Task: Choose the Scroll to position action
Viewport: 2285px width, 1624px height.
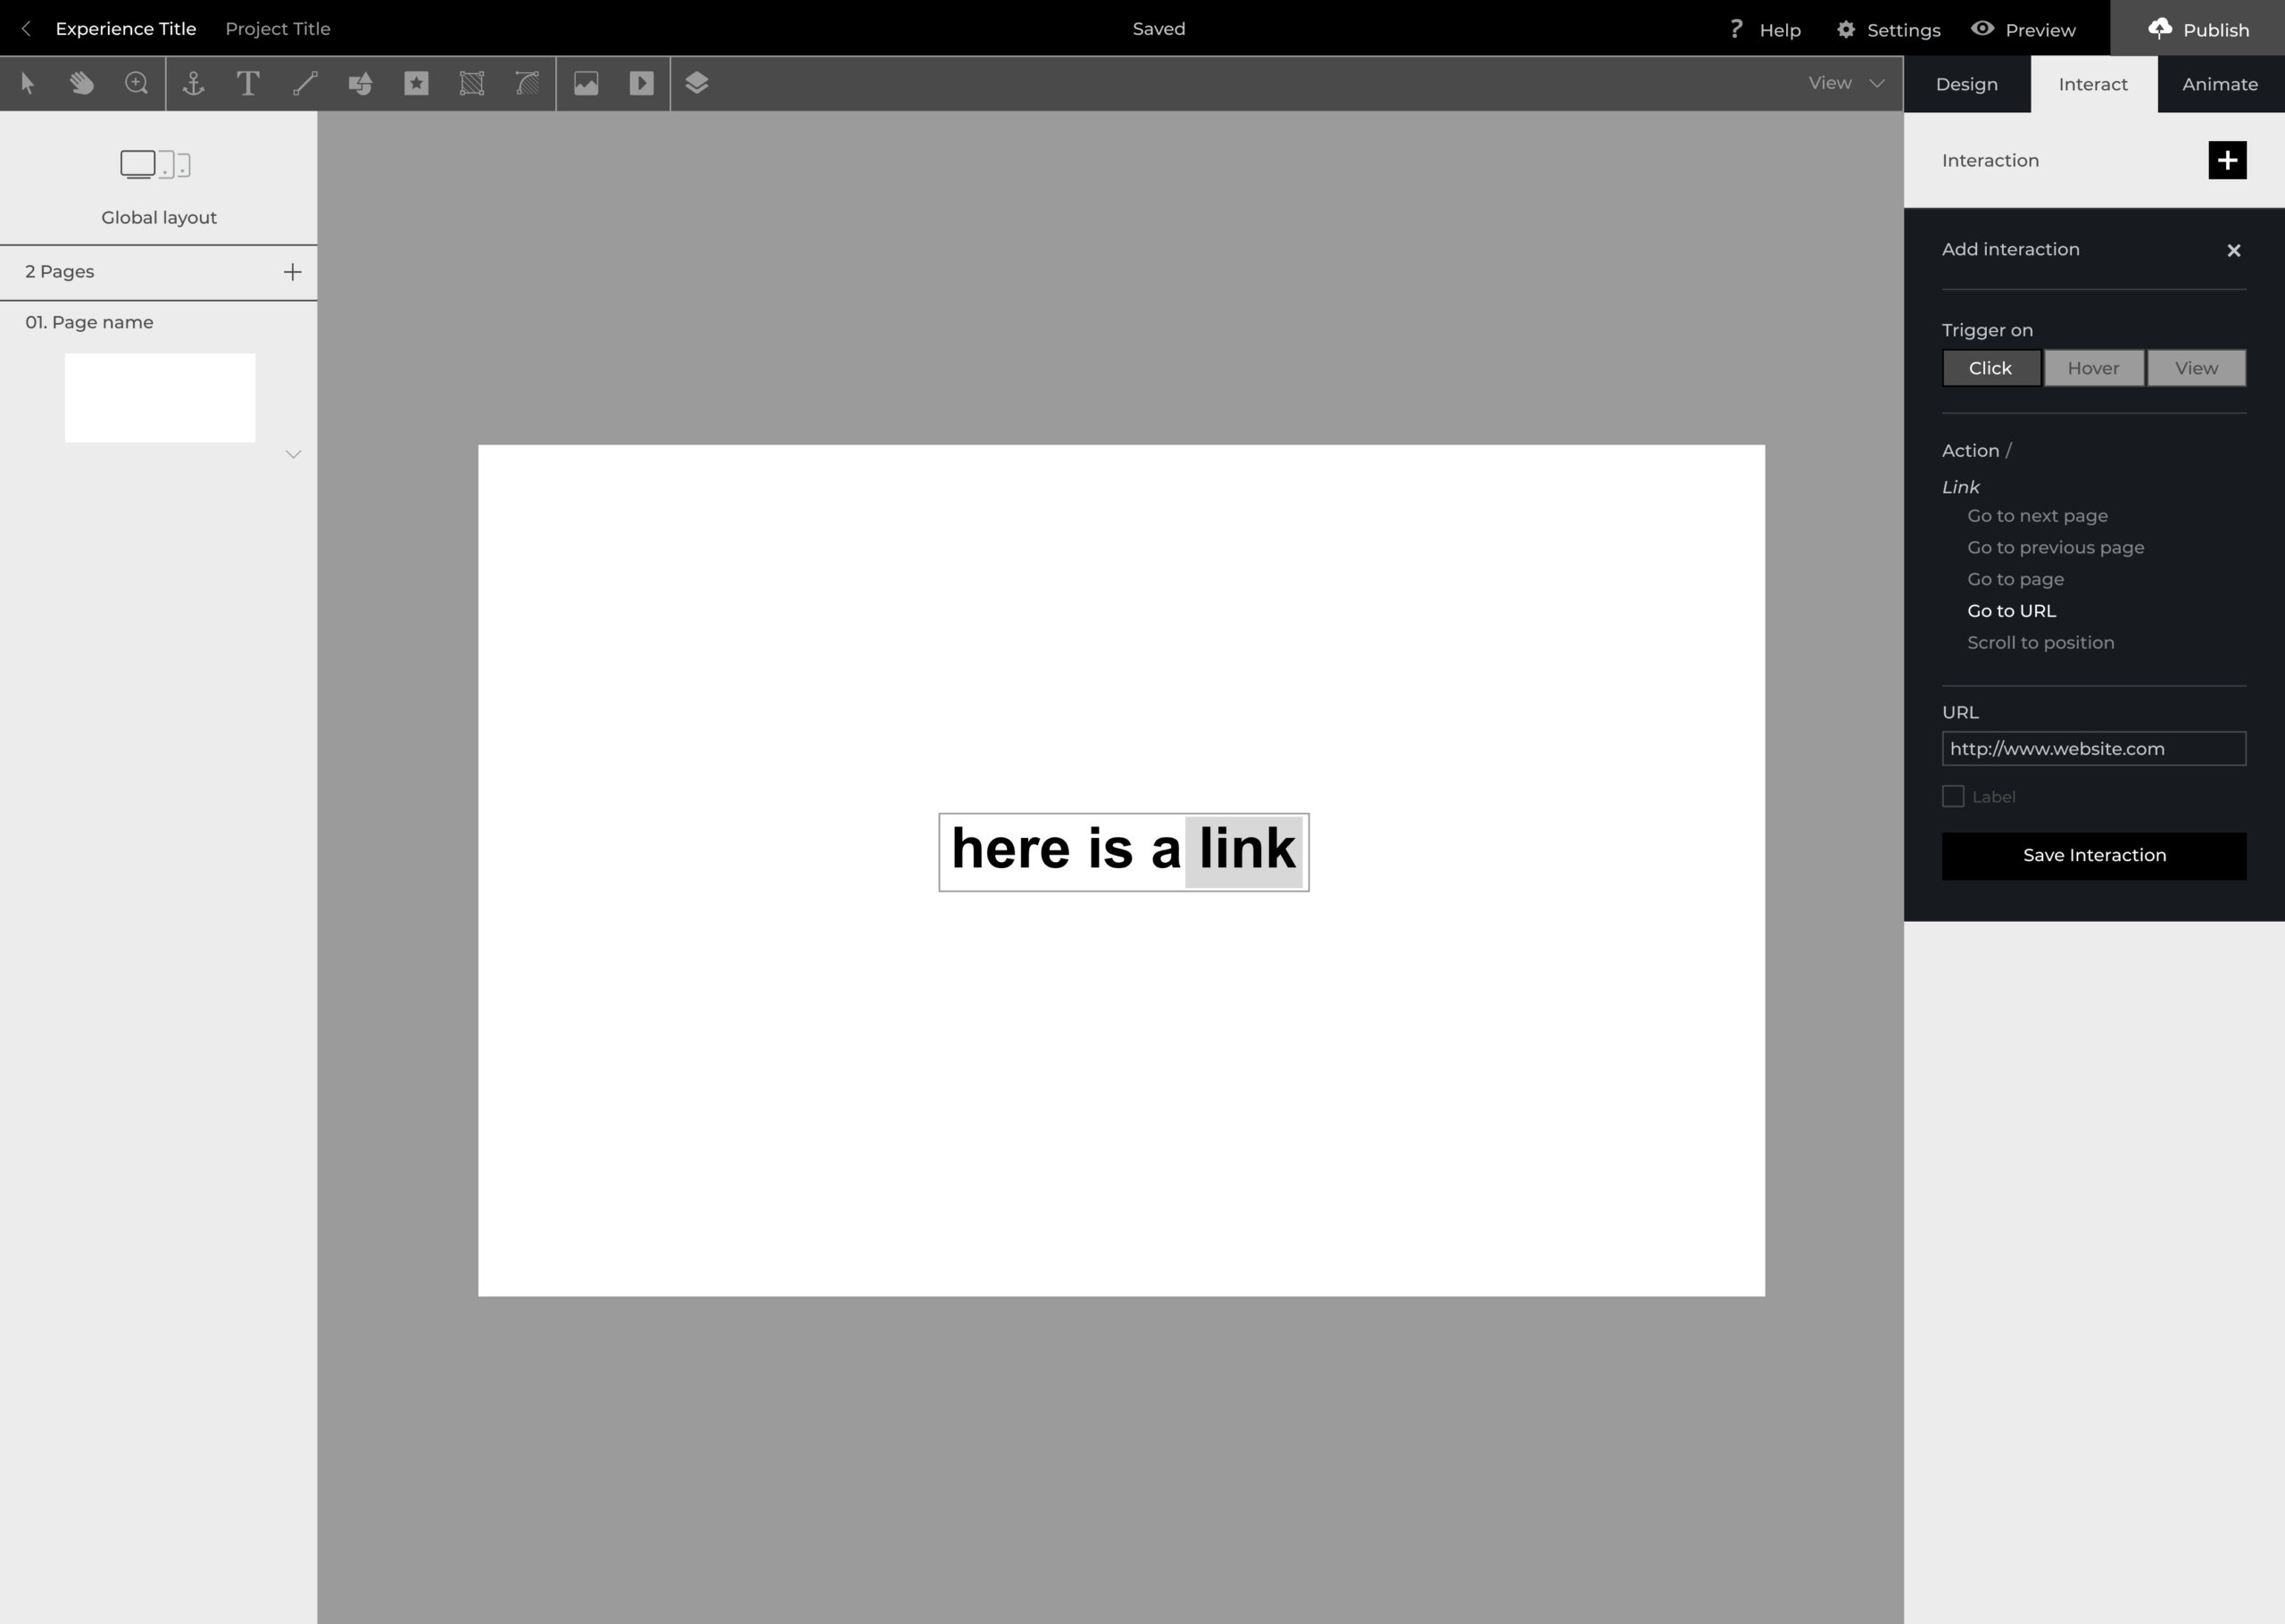Action: pos(2040,643)
